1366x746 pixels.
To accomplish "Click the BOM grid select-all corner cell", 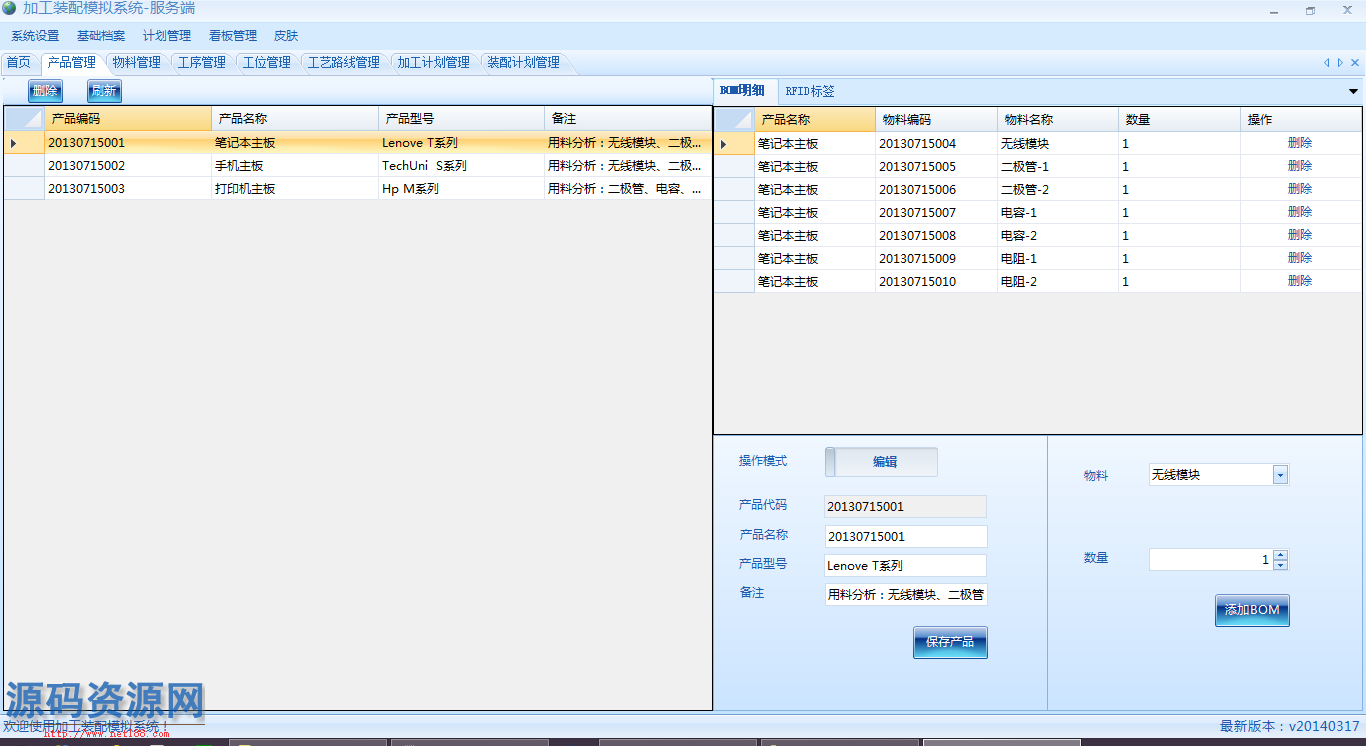I will [x=735, y=120].
